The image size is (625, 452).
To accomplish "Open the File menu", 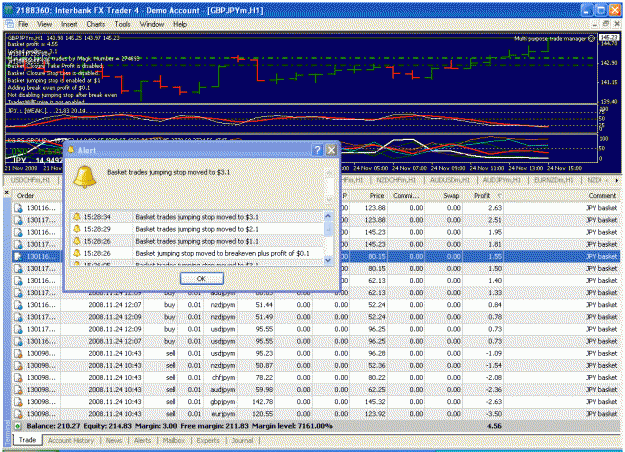I will click(x=23, y=24).
